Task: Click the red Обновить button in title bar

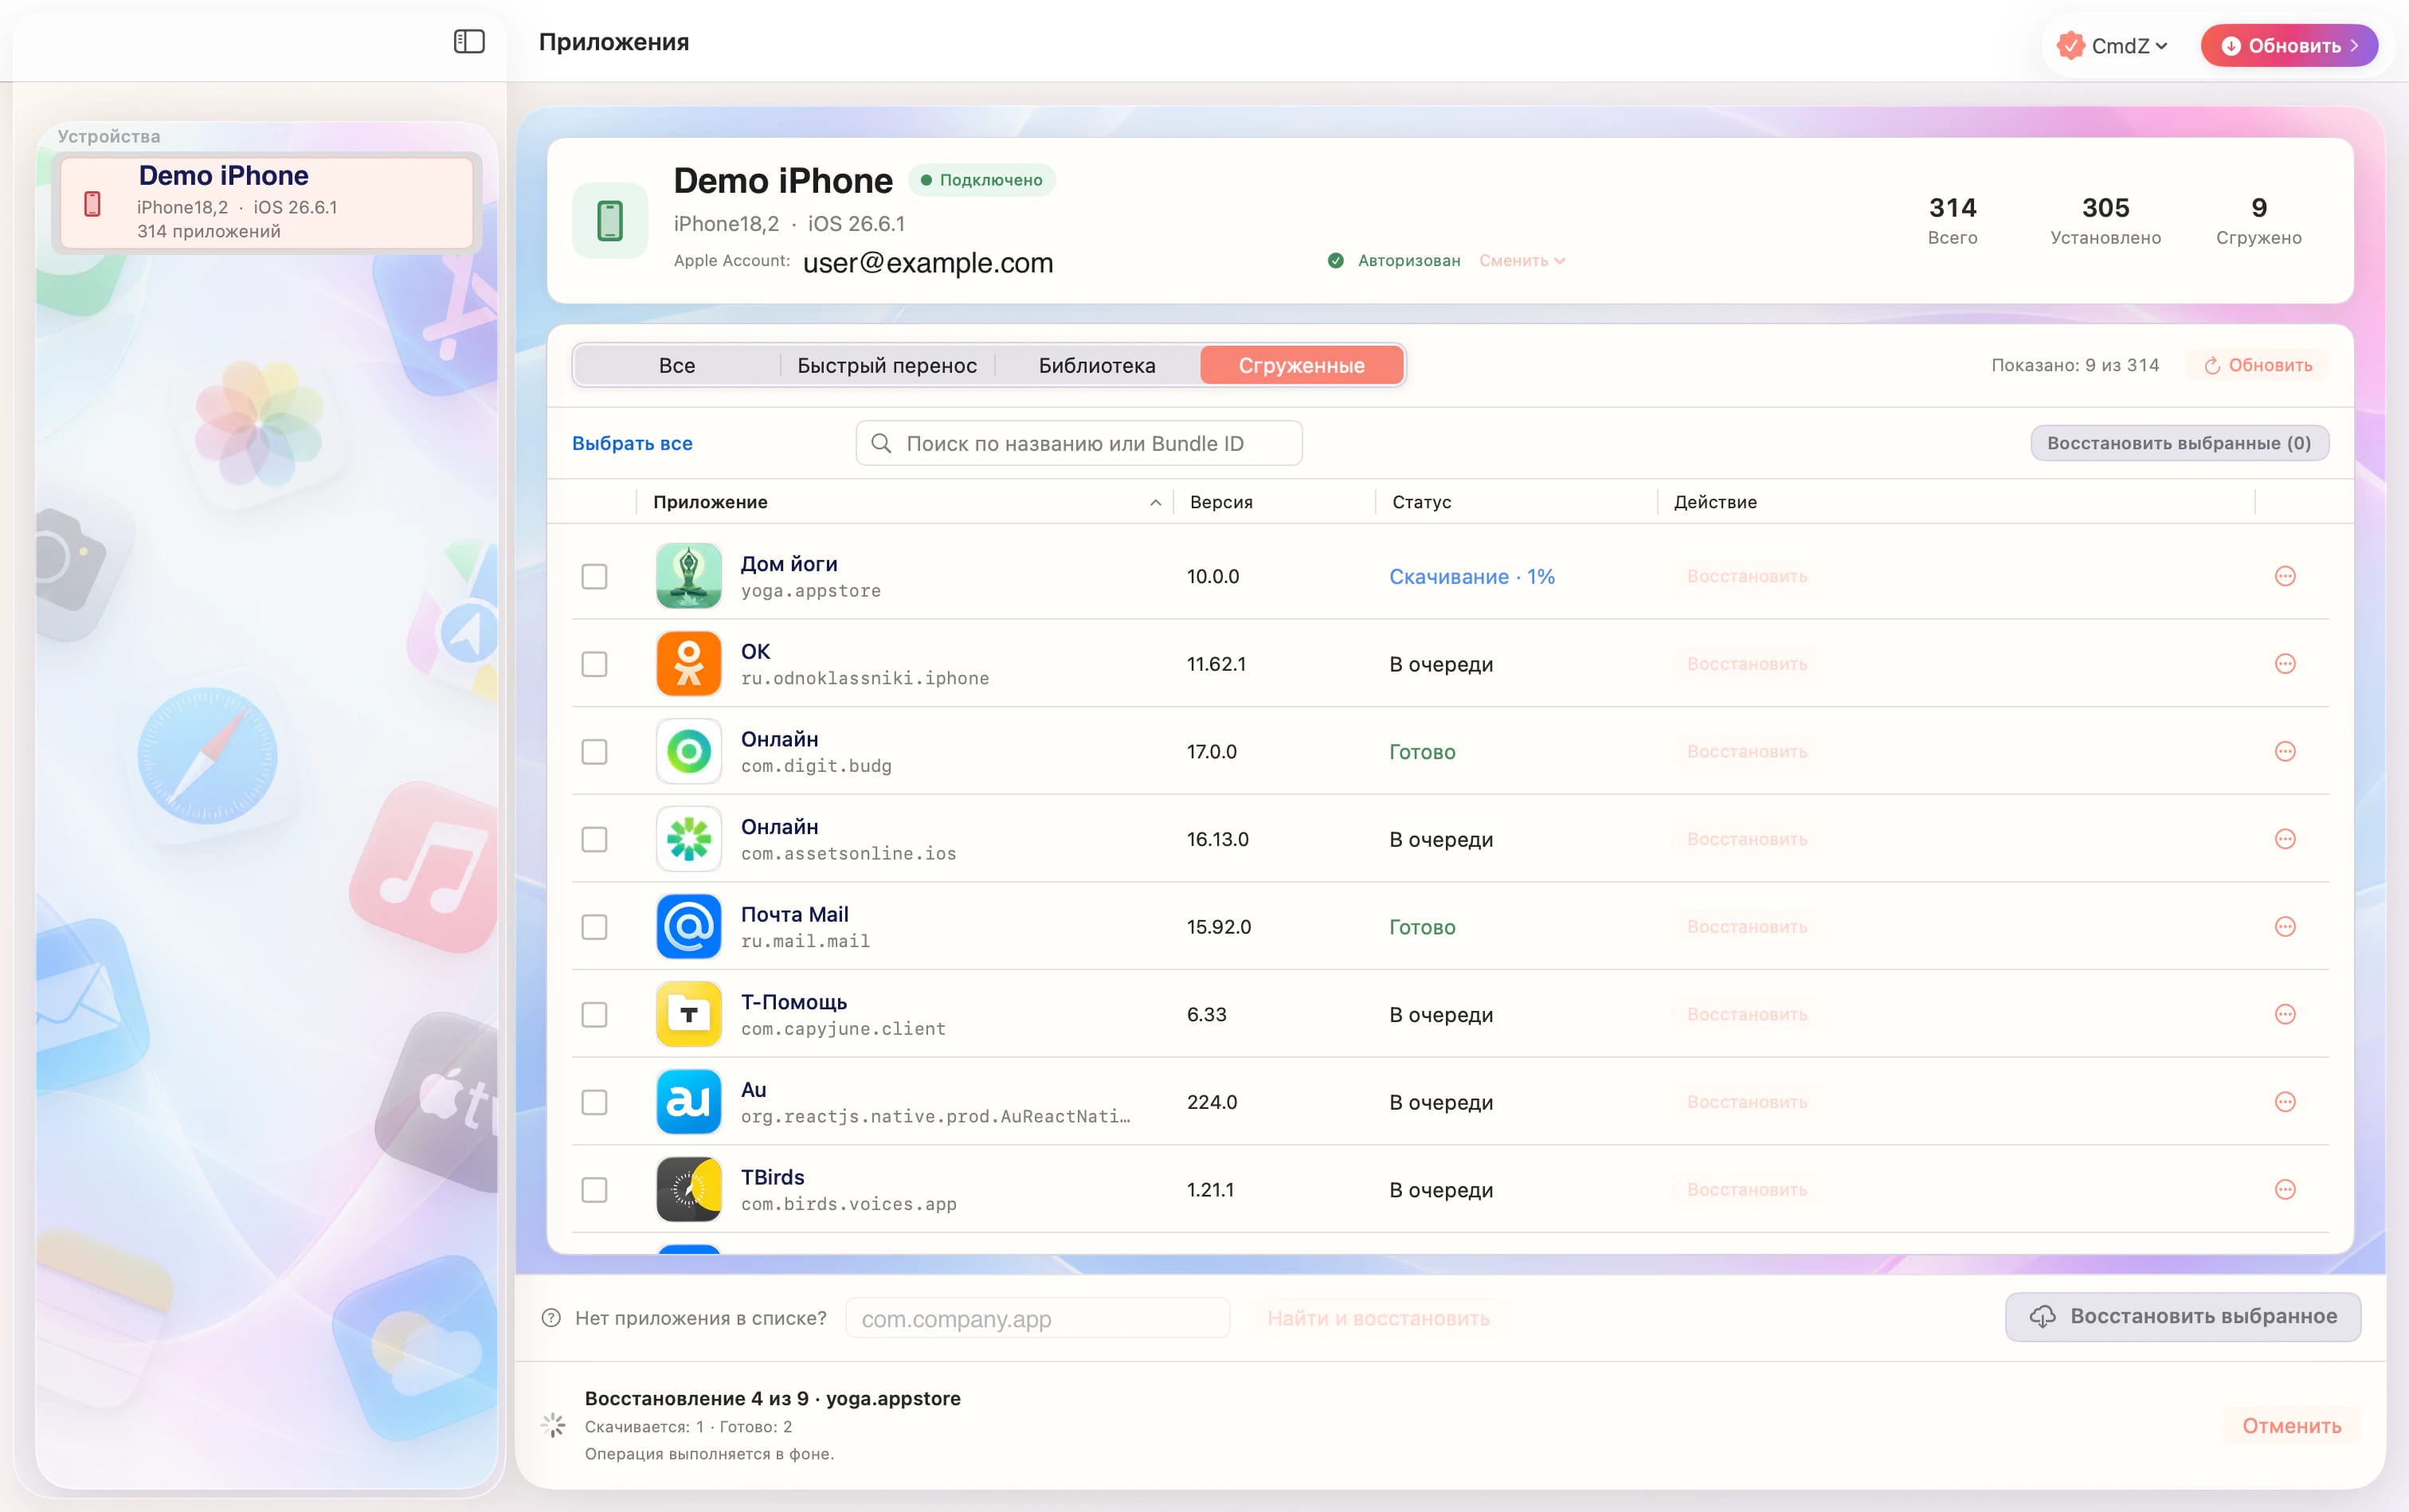Action: click(x=2289, y=46)
